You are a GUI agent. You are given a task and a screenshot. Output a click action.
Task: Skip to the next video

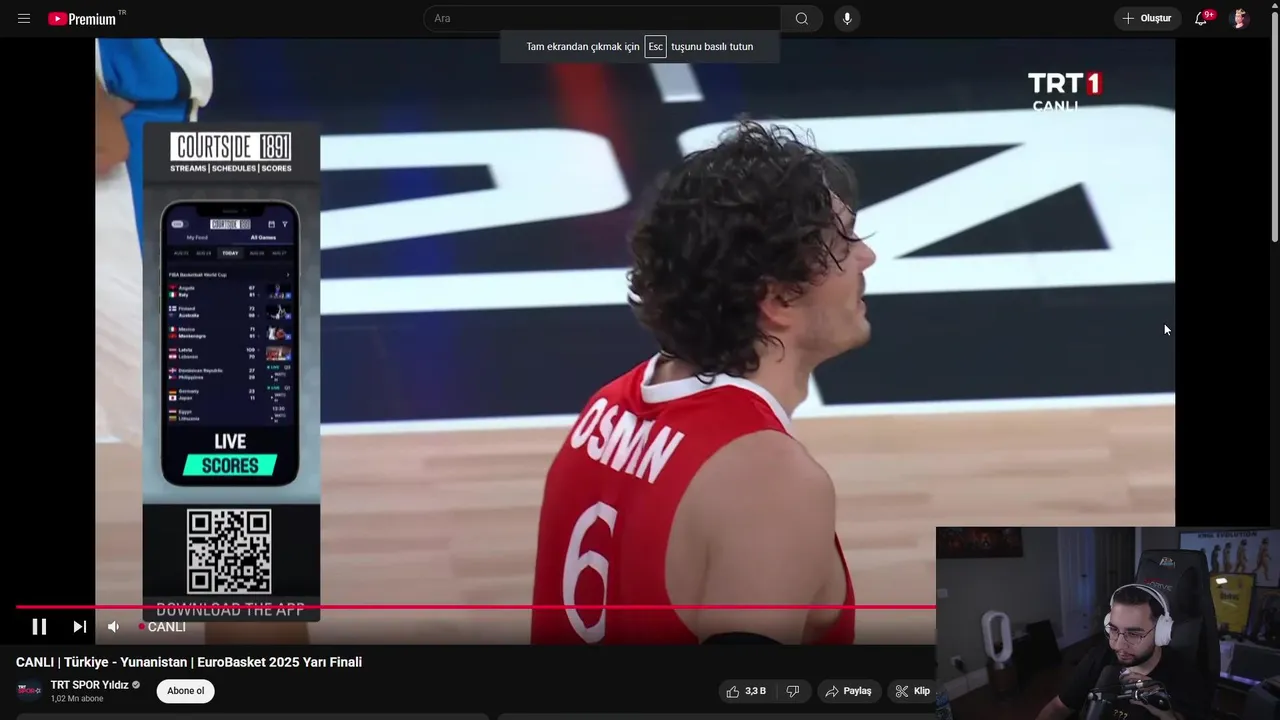(79, 627)
